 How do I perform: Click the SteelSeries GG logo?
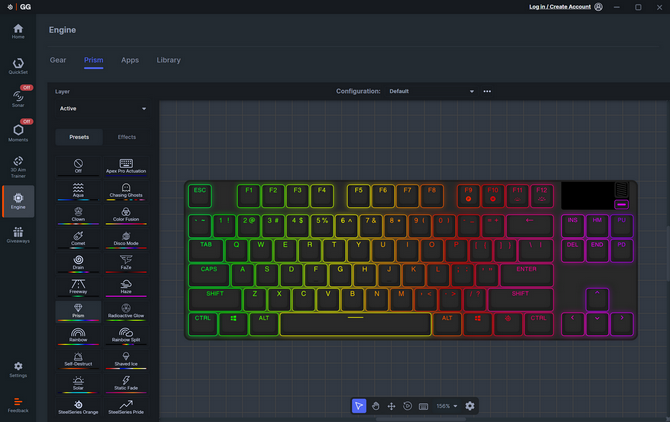[19, 7]
